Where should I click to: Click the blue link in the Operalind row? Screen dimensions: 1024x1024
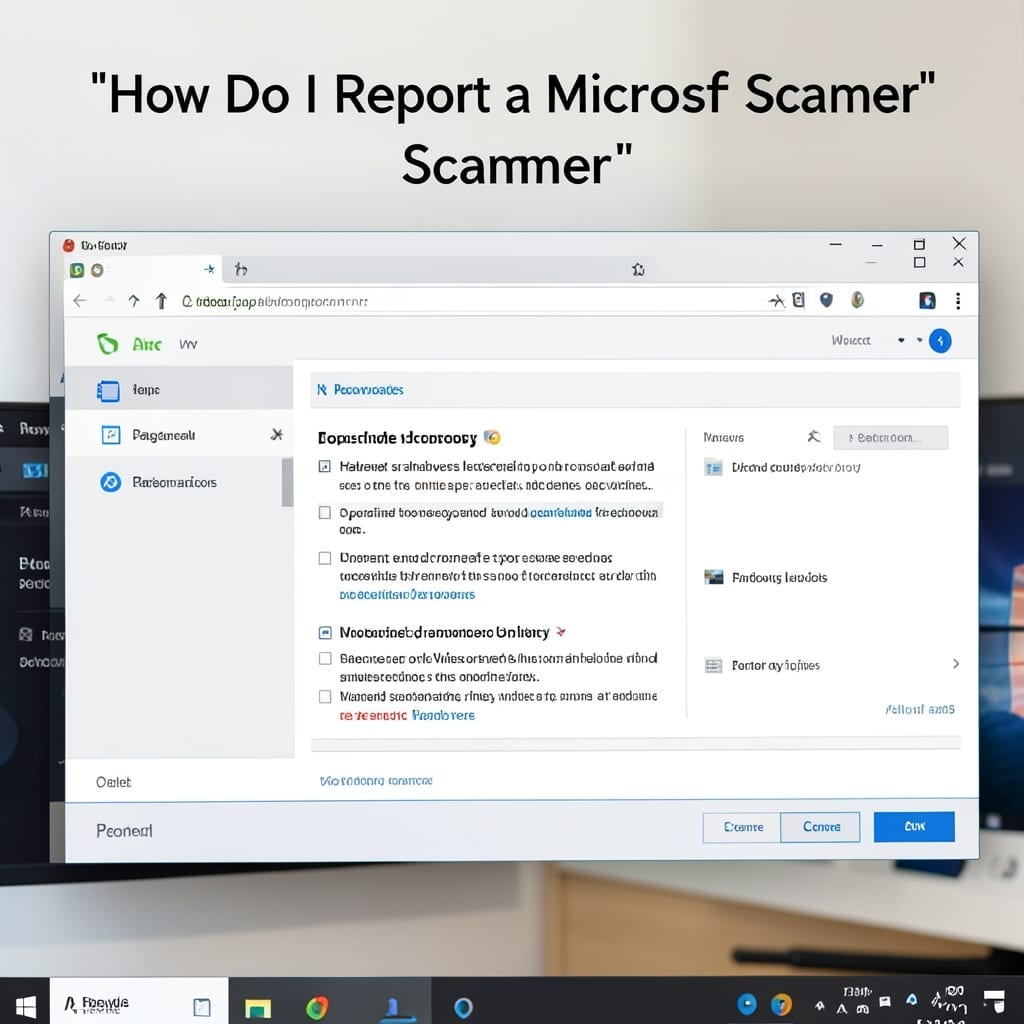560,513
